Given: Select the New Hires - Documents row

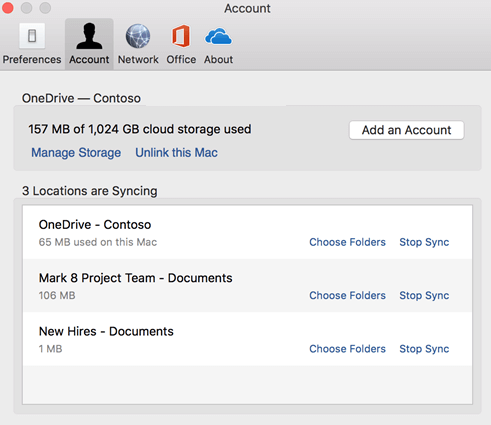Looking at the screenshot, I should [x=247, y=339].
